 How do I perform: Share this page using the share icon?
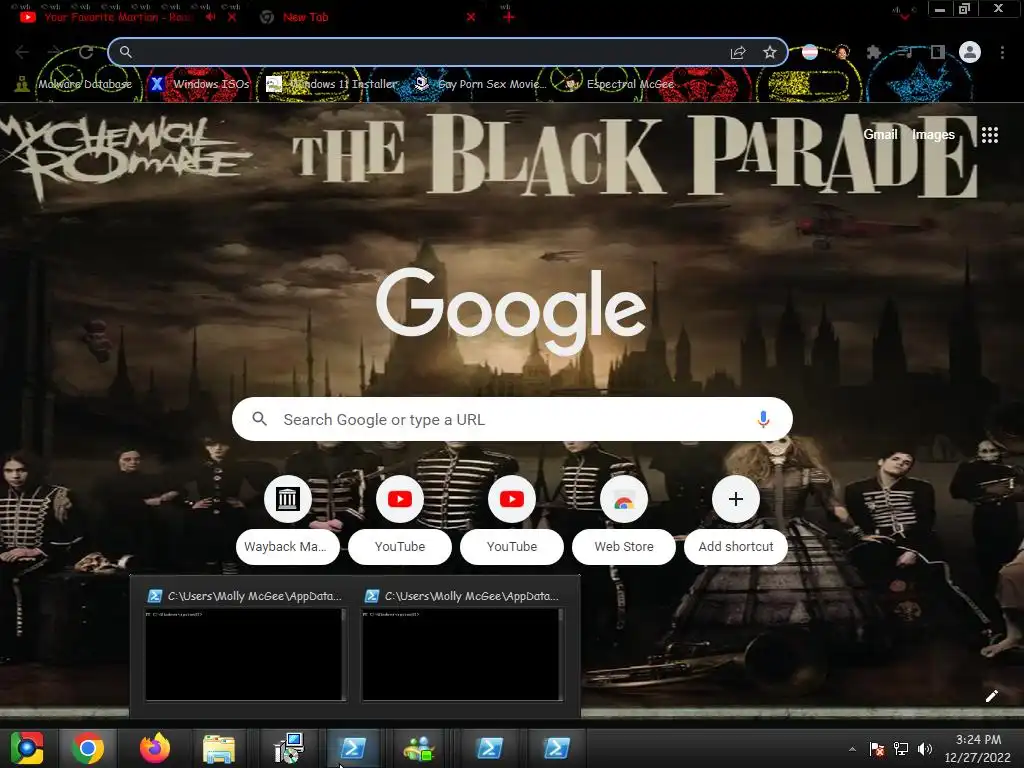point(738,52)
